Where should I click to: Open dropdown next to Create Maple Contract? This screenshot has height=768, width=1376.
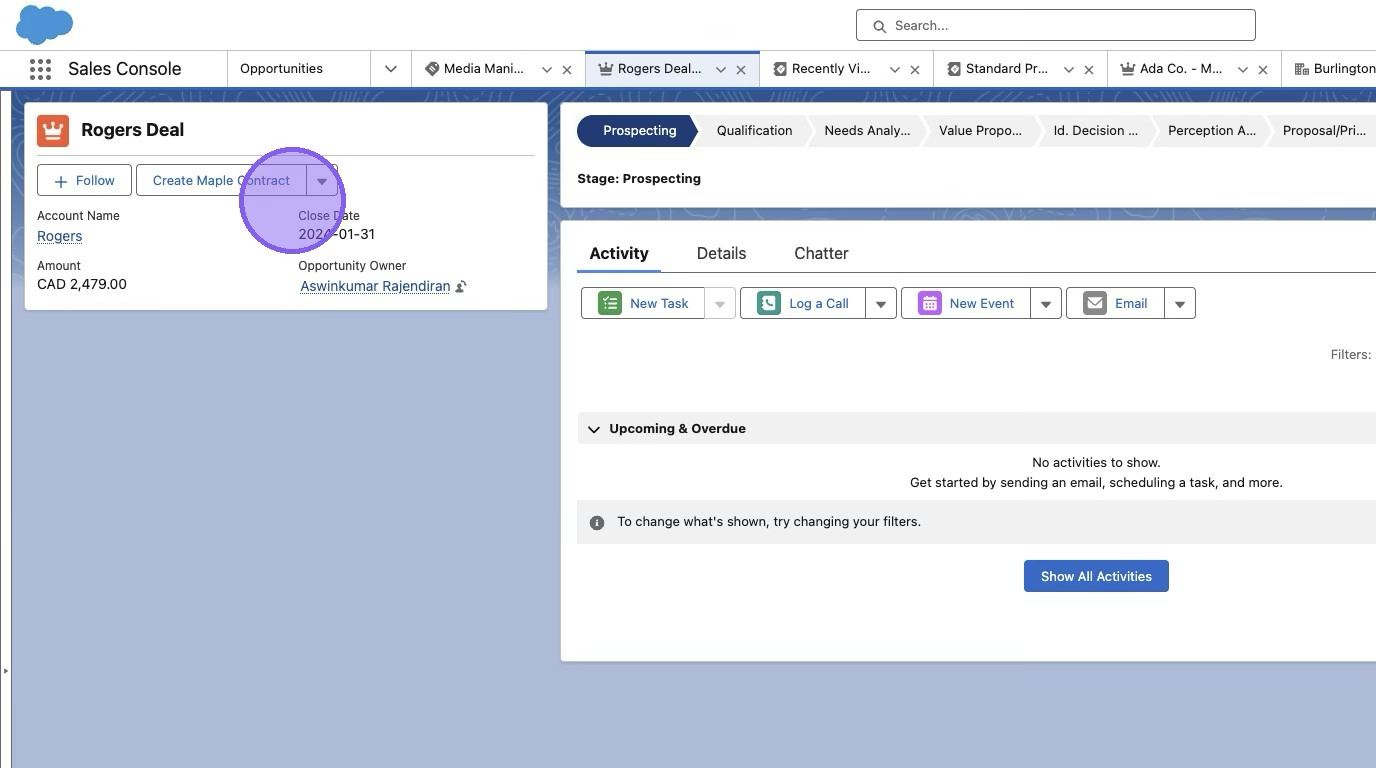[x=322, y=181]
